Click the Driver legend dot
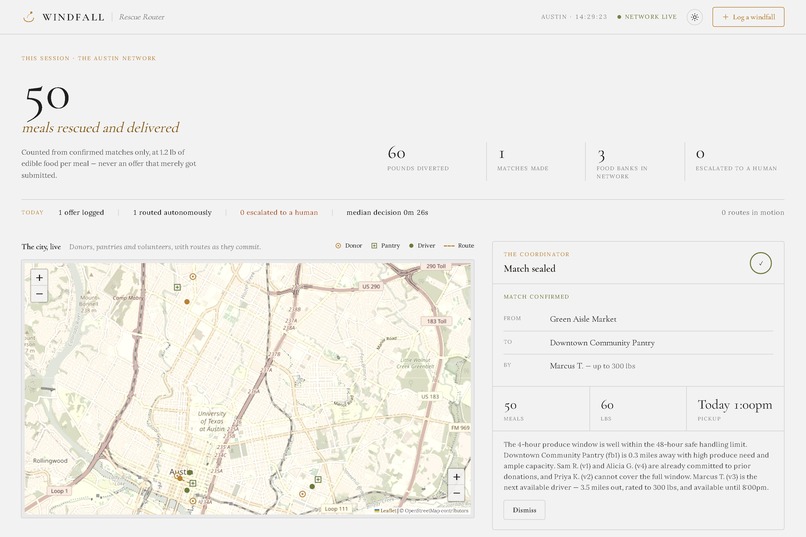The width and height of the screenshot is (806, 537). pyautogui.click(x=411, y=246)
